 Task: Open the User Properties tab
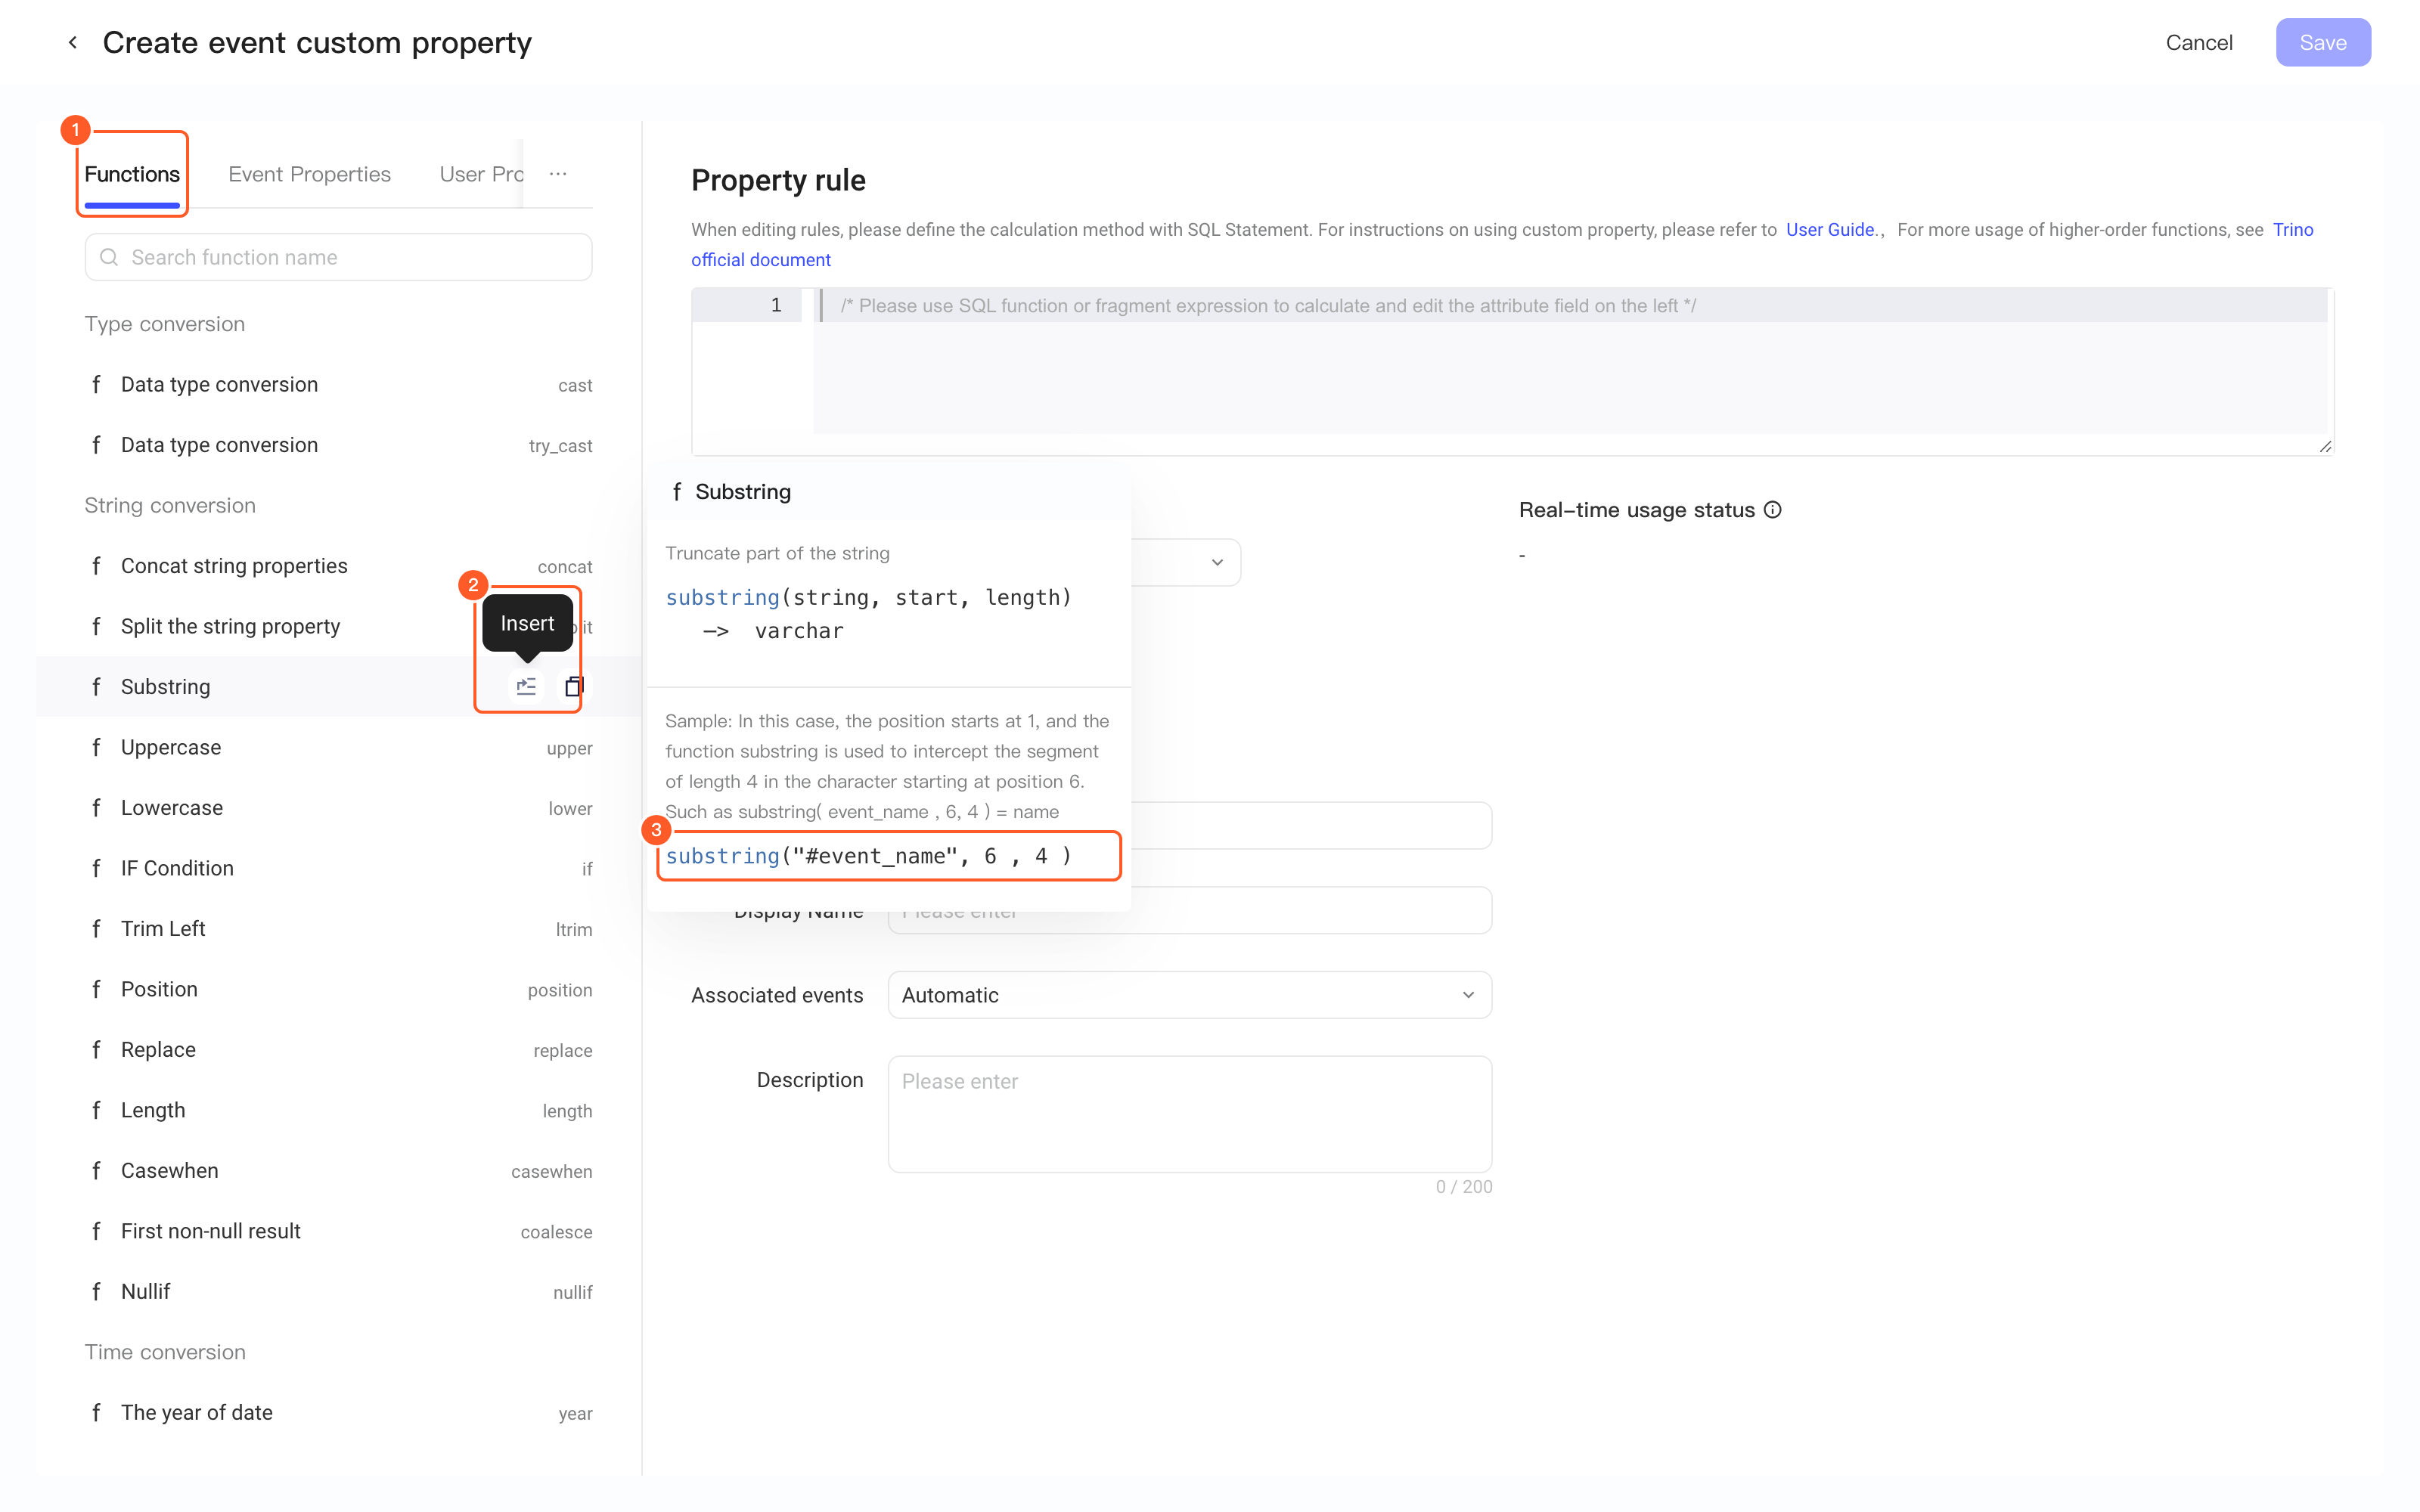(481, 174)
